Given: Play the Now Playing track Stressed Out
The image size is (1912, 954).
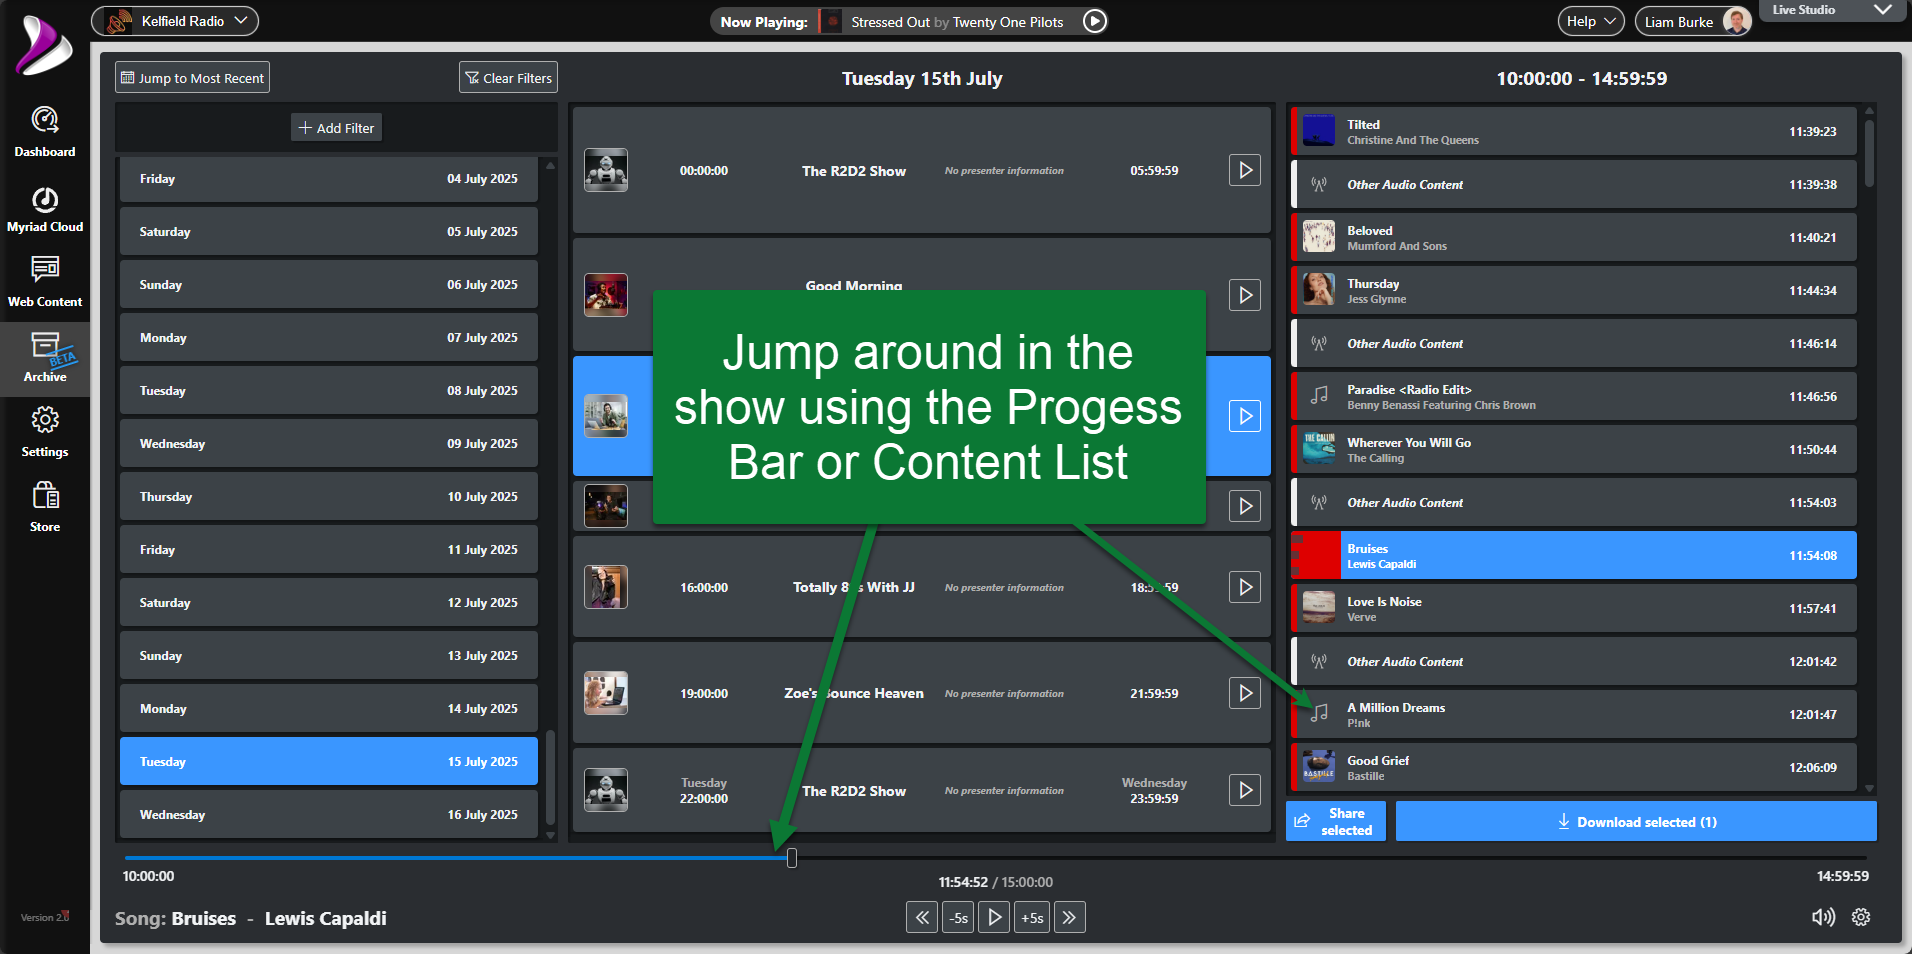Looking at the screenshot, I should [1095, 21].
